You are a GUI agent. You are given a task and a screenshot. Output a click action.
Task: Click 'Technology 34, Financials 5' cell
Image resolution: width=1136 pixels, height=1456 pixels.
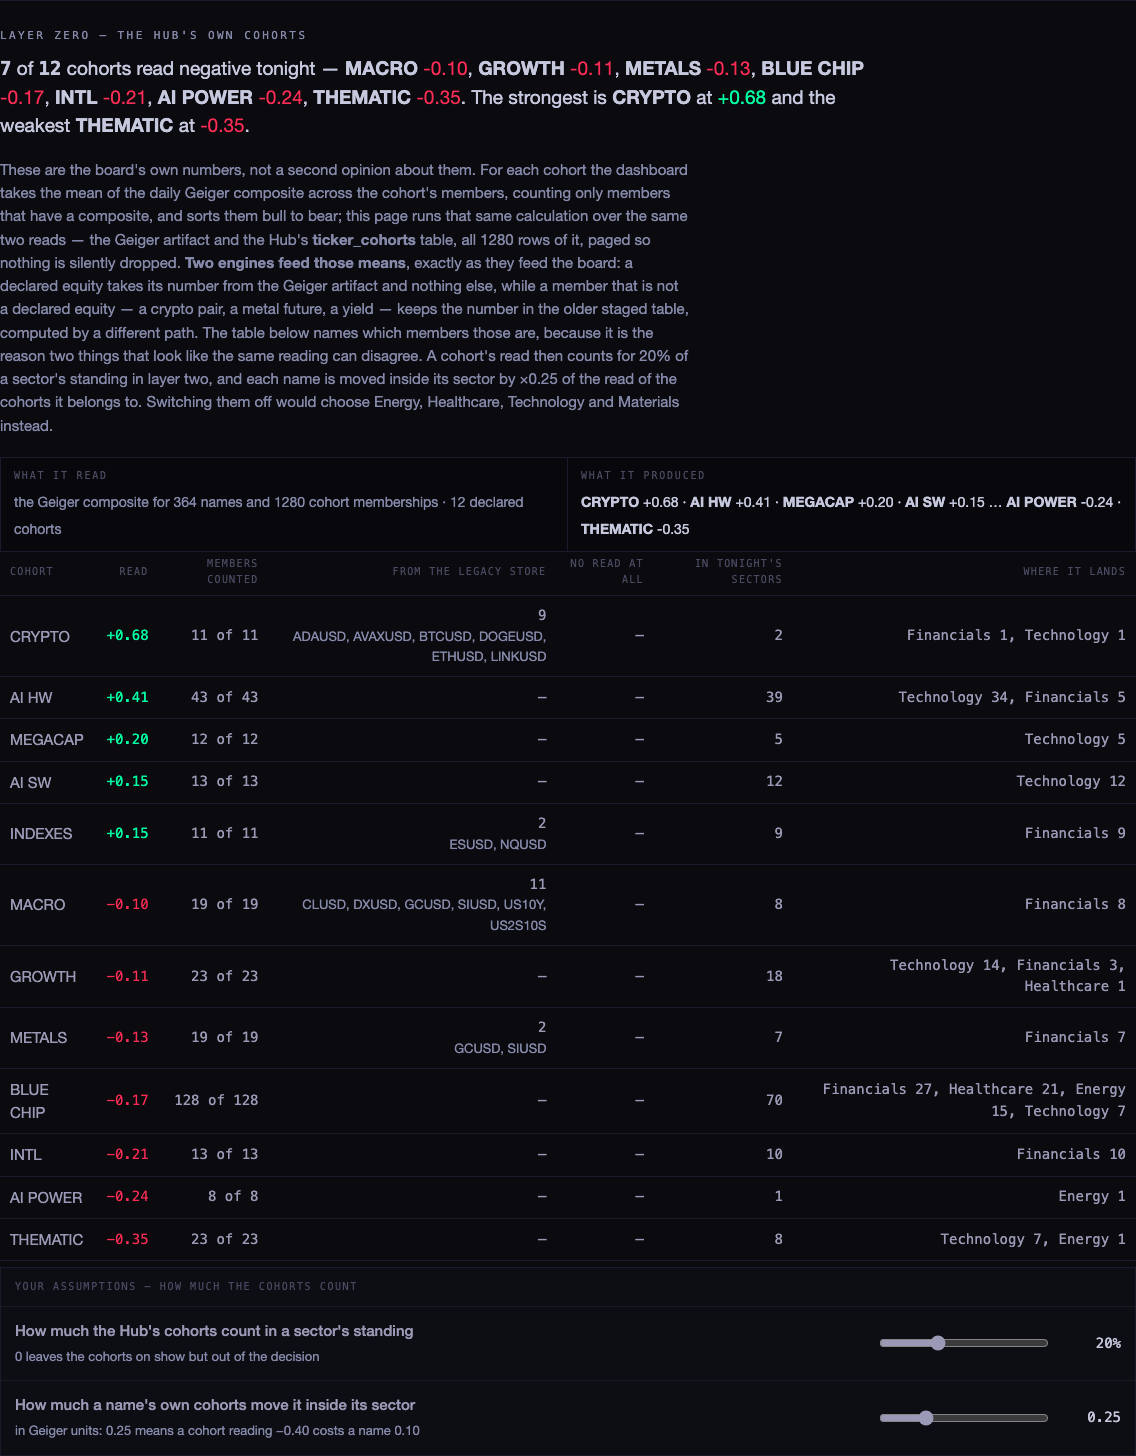coord(1012,697)
